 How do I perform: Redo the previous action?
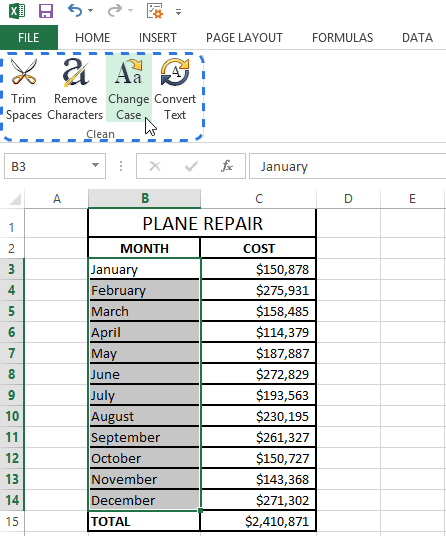tap(115, 11)
